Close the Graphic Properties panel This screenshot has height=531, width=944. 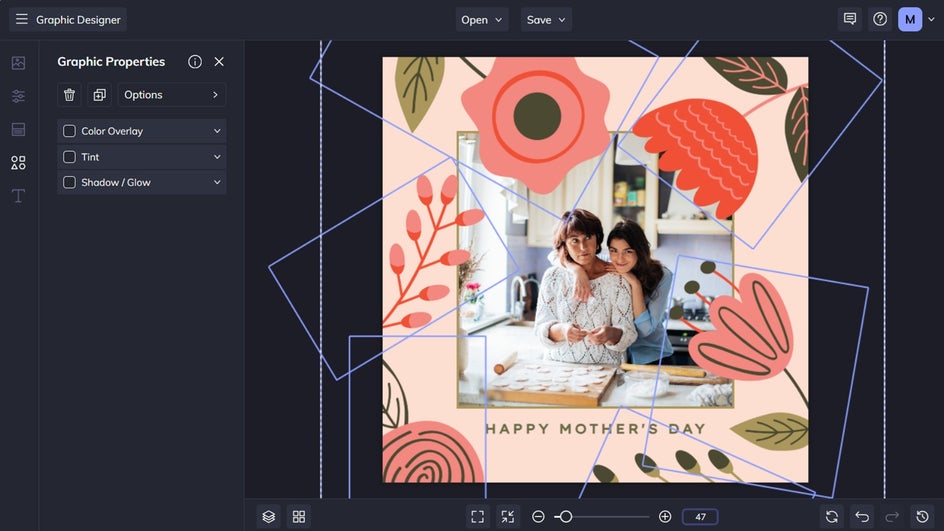(x=219, y=61)
